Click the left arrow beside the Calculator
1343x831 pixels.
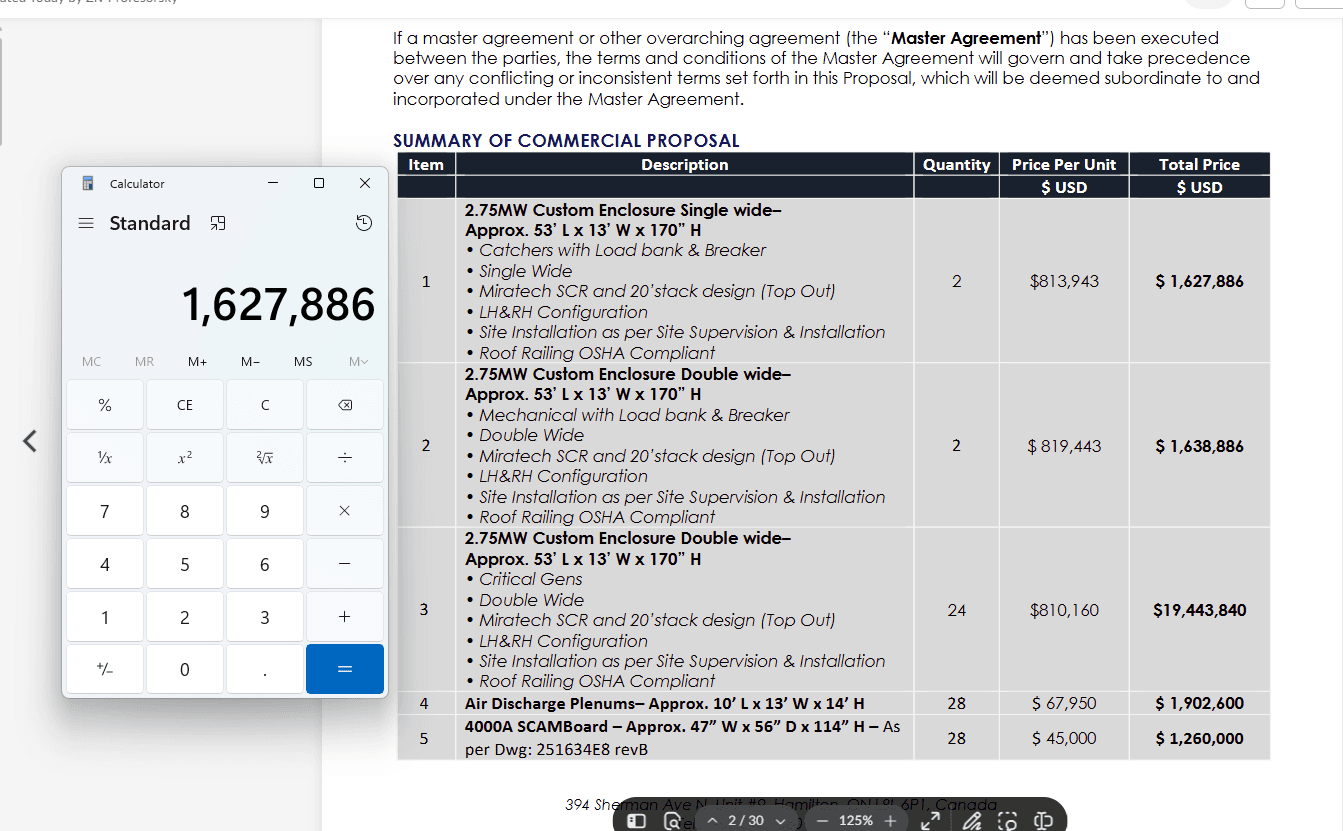30,441
